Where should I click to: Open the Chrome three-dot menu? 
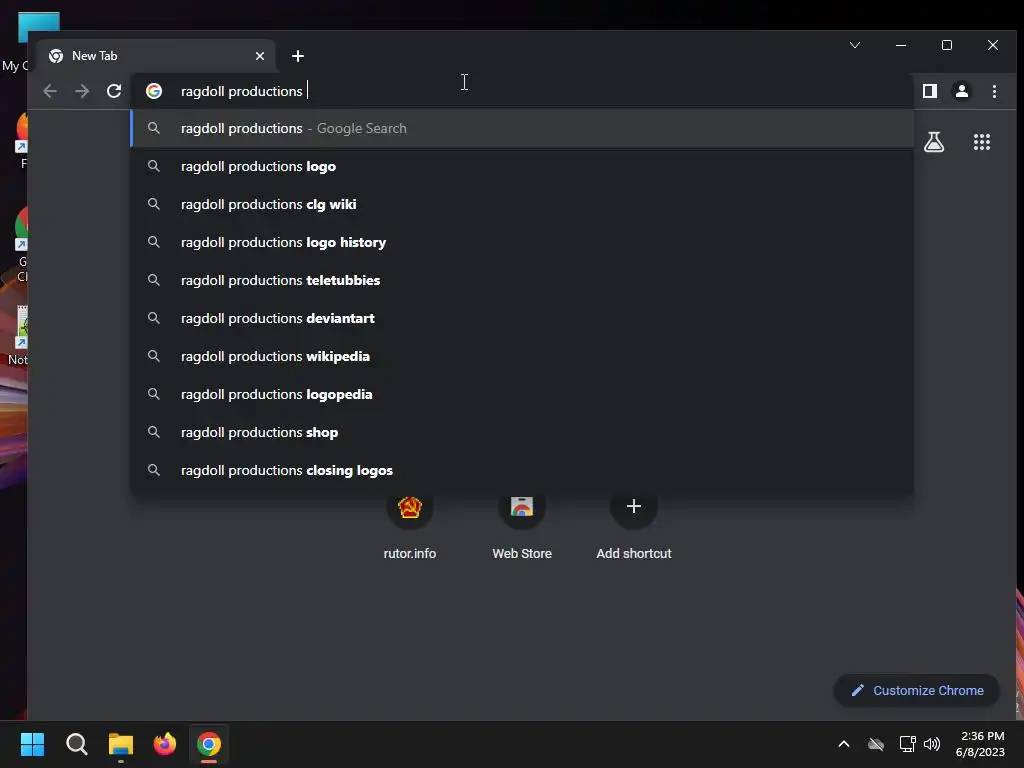994,91
